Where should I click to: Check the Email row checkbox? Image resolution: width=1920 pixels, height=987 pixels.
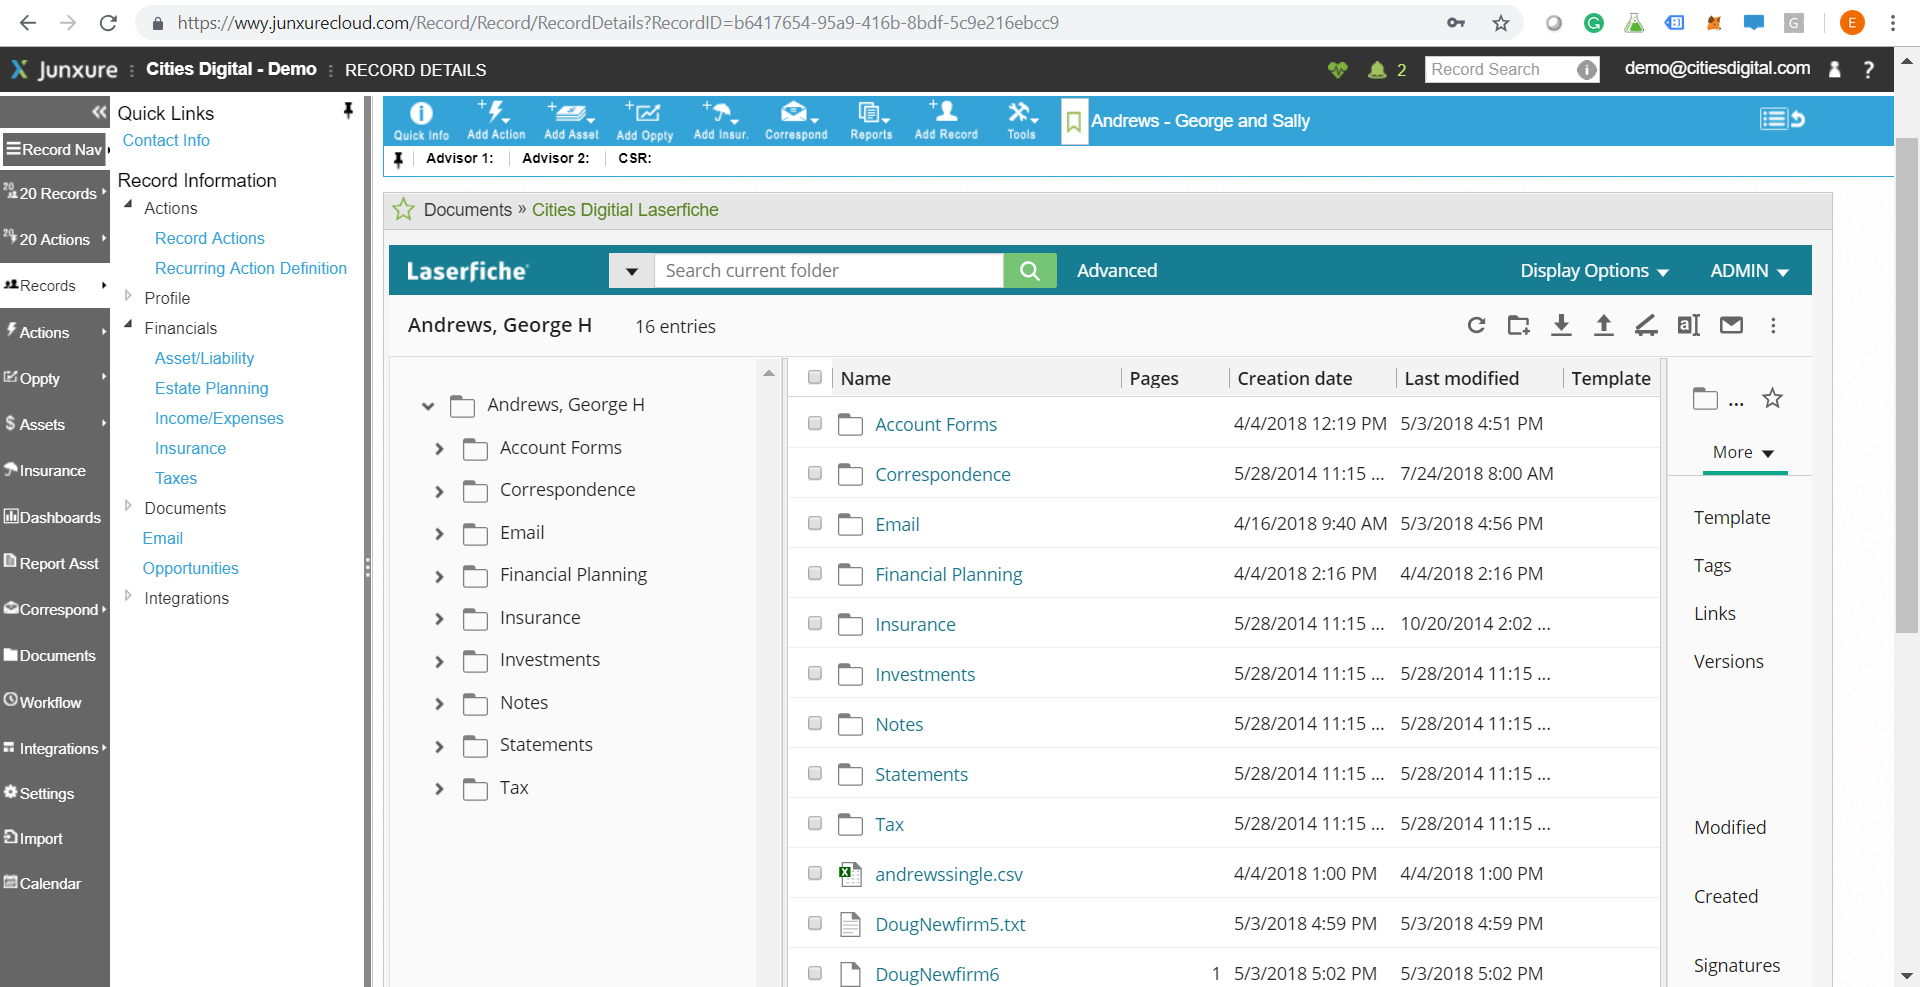point(815,523)
